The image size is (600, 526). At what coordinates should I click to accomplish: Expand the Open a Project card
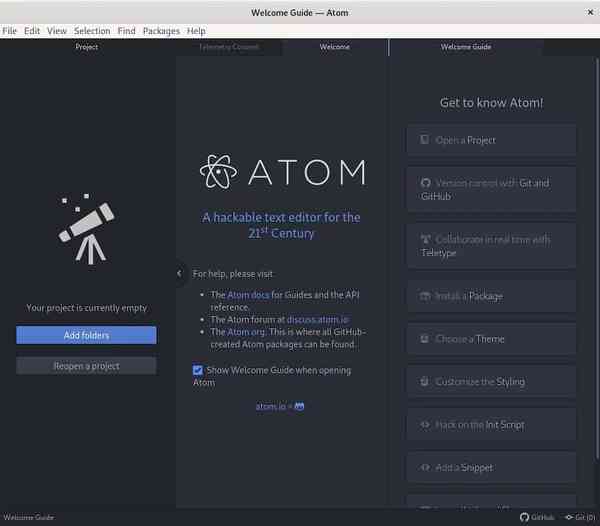point(491,140)
